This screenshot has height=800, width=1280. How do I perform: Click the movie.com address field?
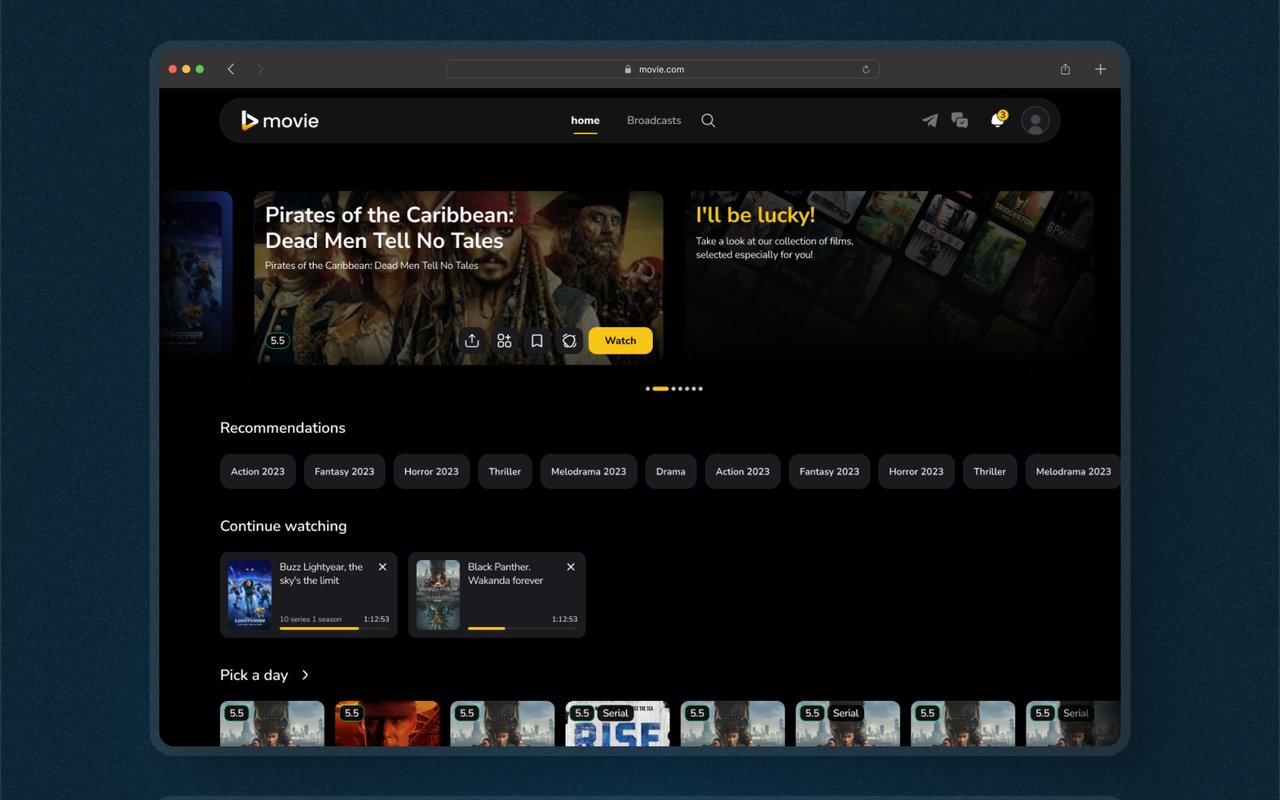pyautogui.click(x=662, y=69)
